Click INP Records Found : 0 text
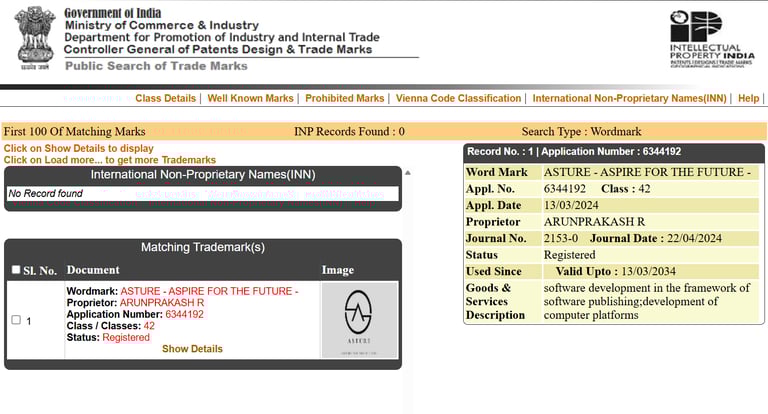Image resolution: width=768 pixels, height=414 pixels. [349, 131]
